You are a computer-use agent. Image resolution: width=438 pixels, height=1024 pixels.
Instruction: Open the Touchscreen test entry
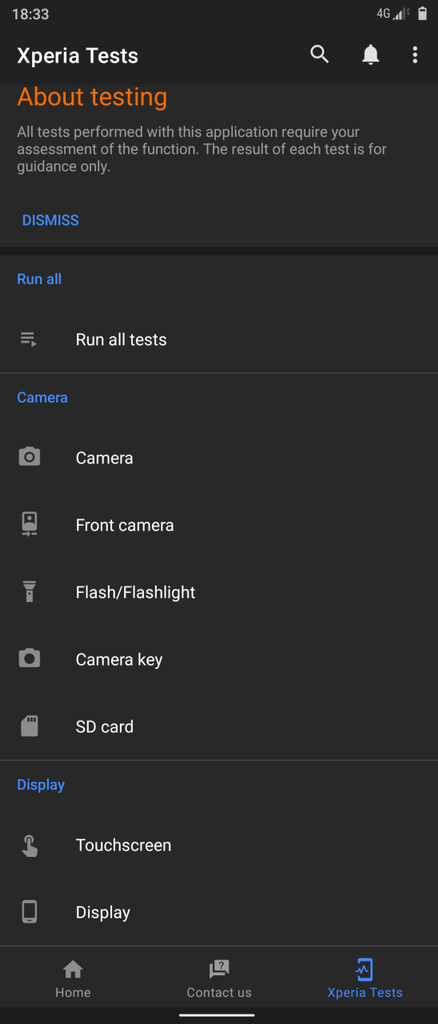[x=219, y=845]
